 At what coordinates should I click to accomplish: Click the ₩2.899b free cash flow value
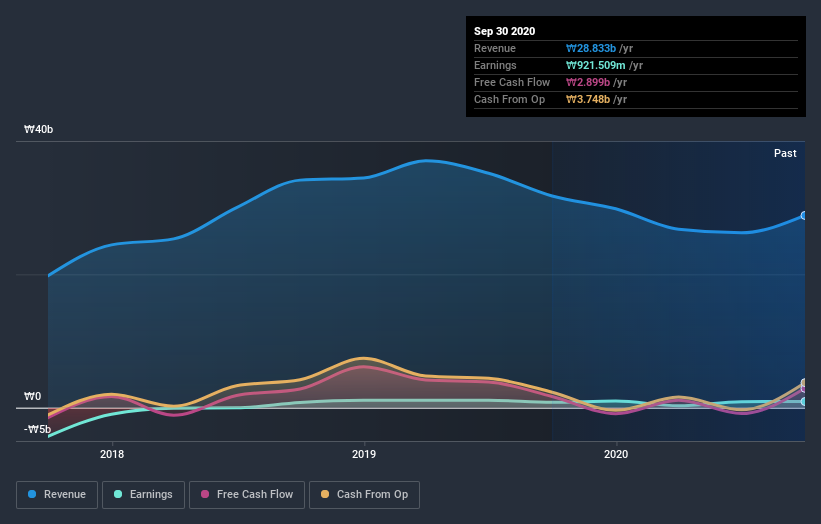587,82
